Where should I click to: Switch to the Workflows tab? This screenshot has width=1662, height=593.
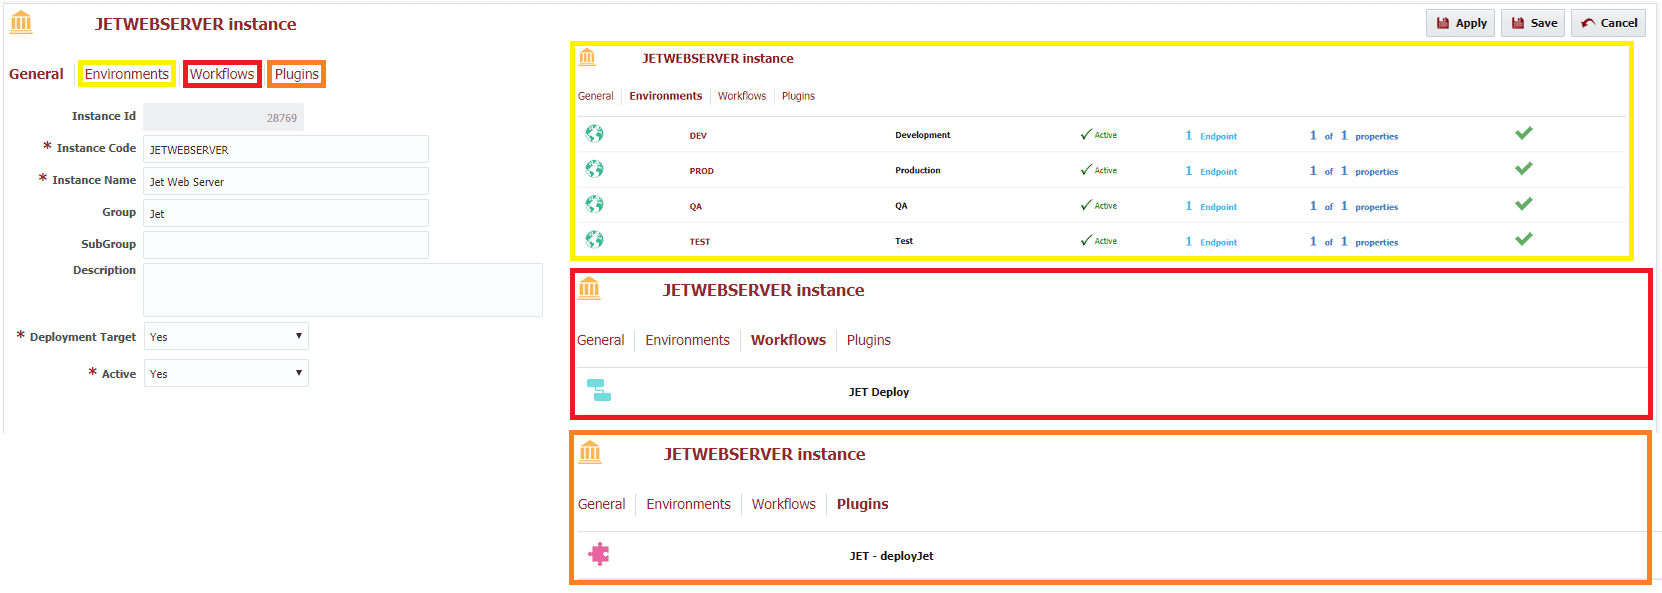coord(222,74)
